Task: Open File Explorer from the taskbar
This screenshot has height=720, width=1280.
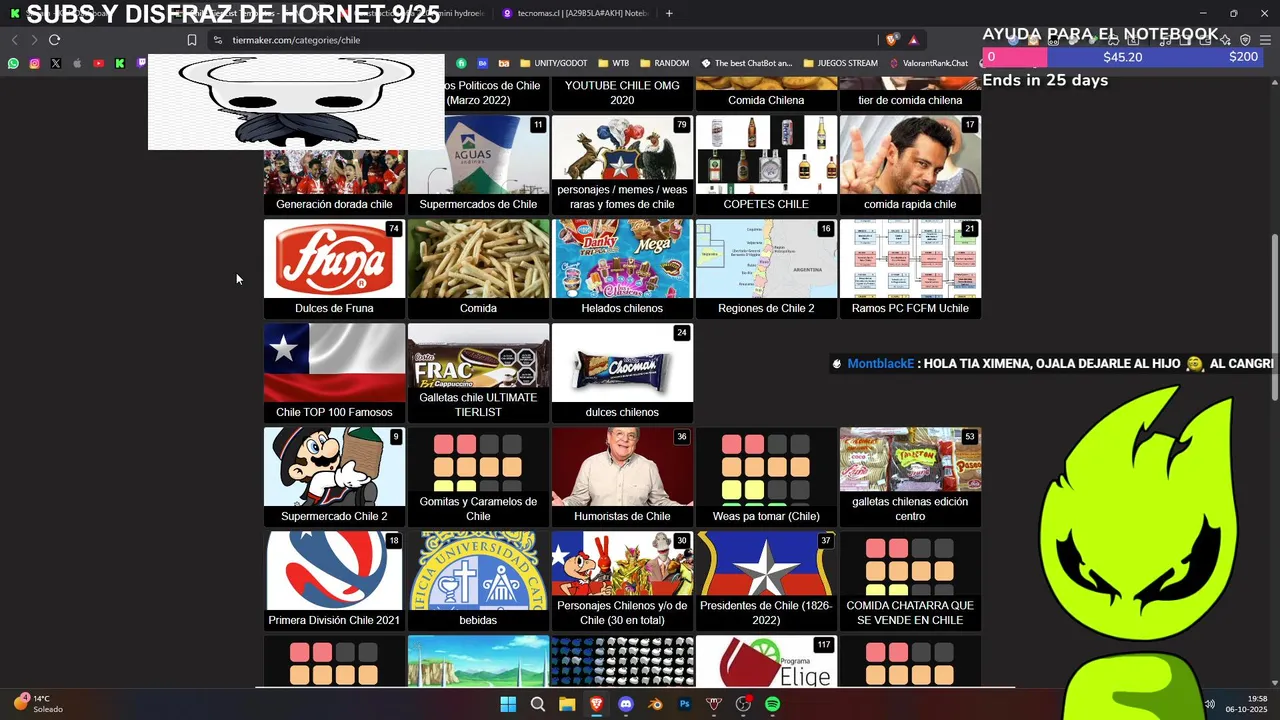Action: point(567,704)
